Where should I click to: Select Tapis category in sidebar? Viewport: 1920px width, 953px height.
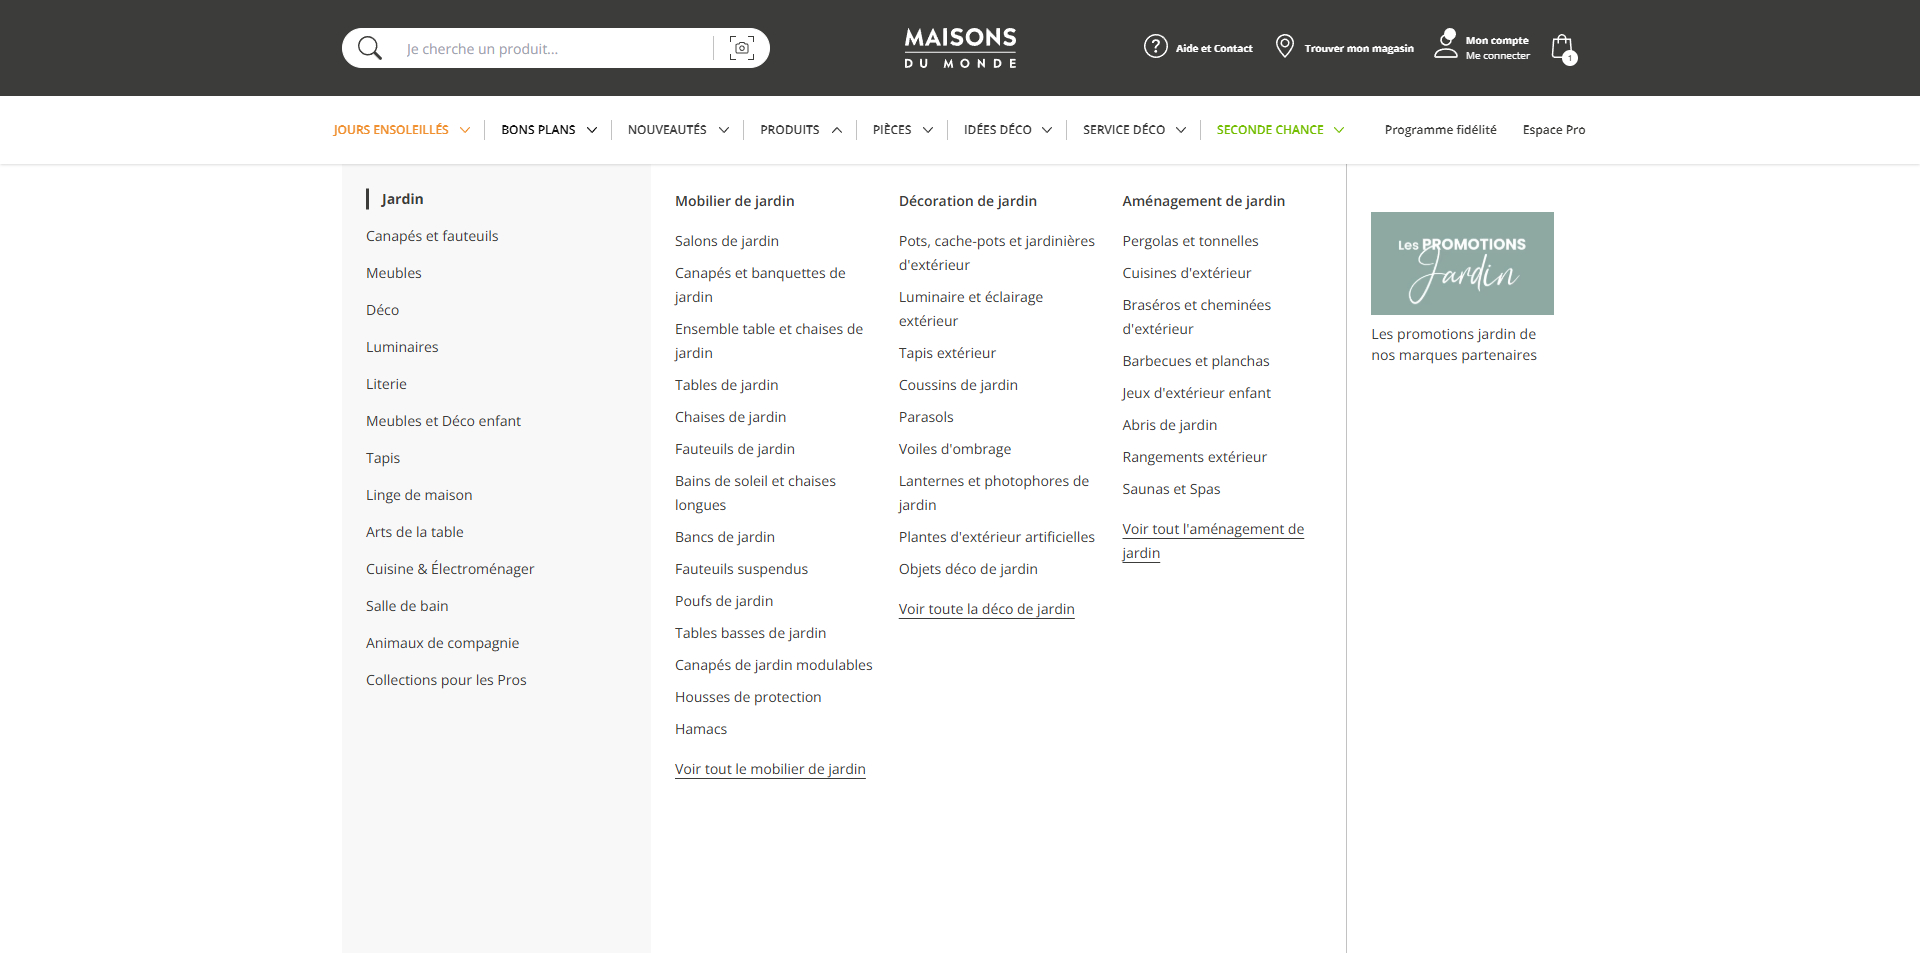click(x=383, y=458)
